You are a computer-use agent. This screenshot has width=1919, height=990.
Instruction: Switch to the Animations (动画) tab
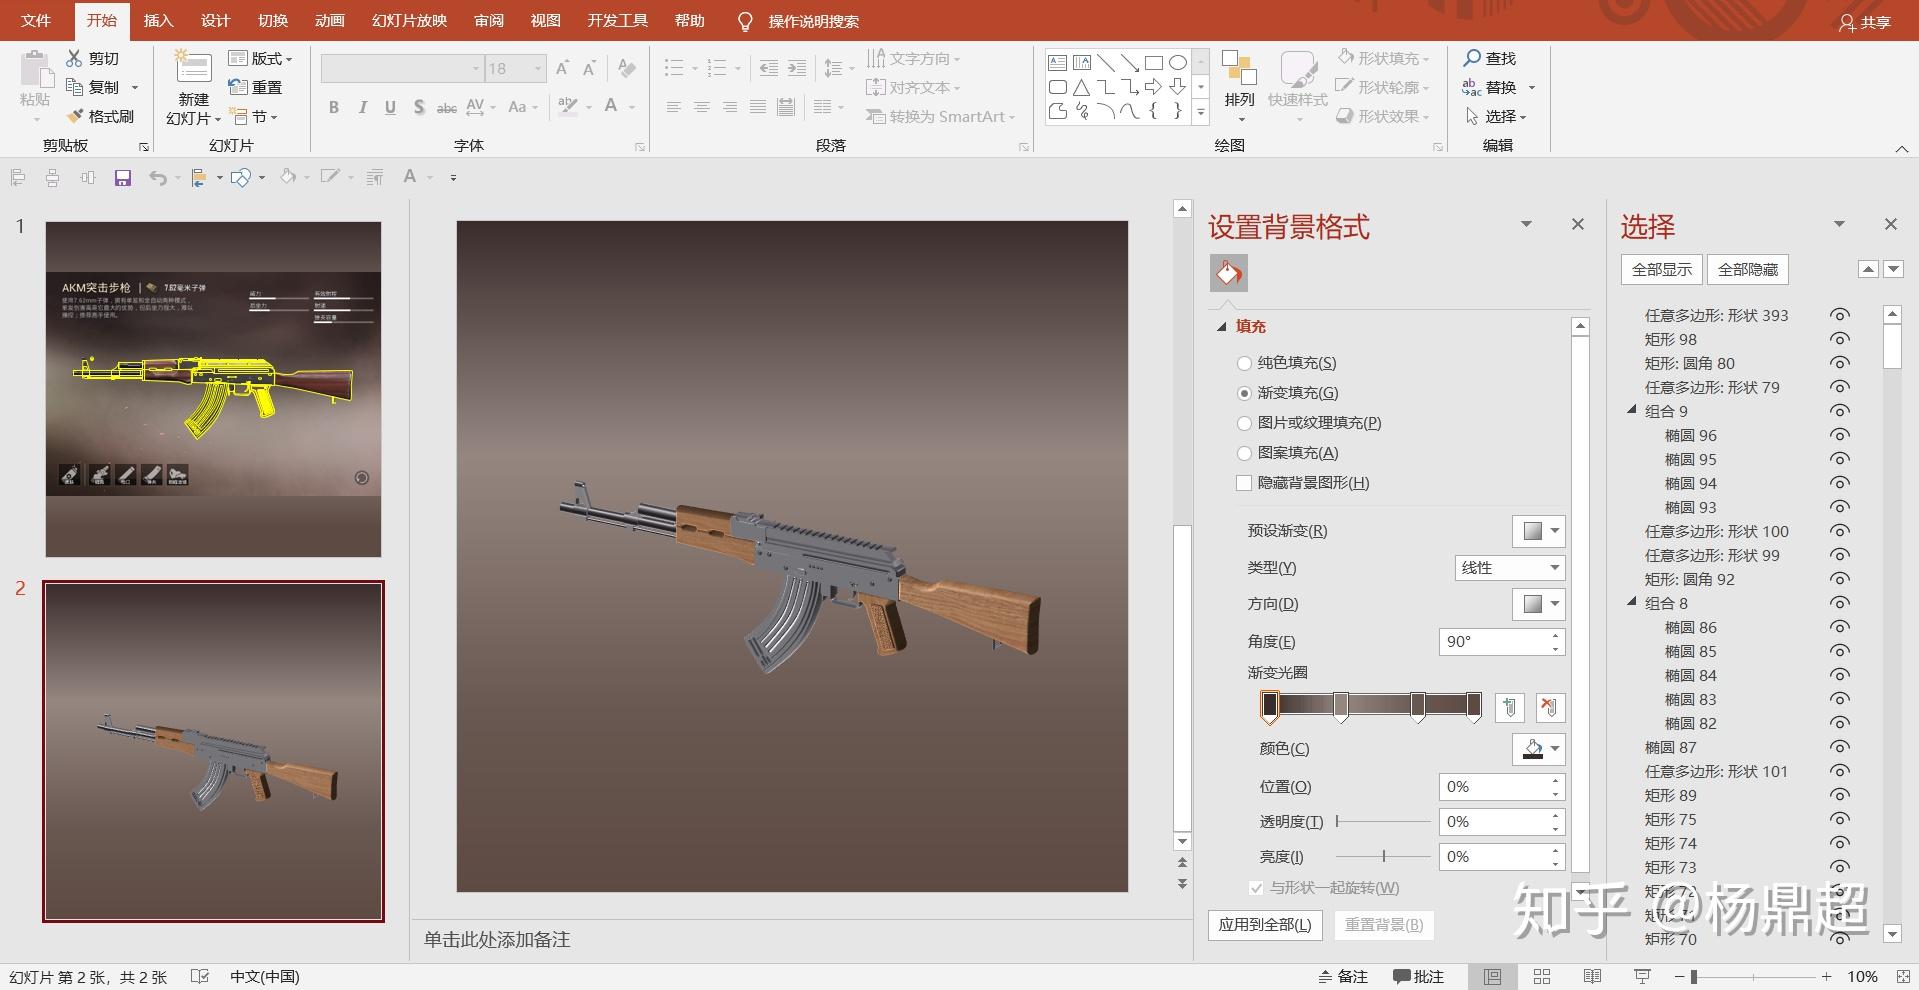click(x=329, y=21)
